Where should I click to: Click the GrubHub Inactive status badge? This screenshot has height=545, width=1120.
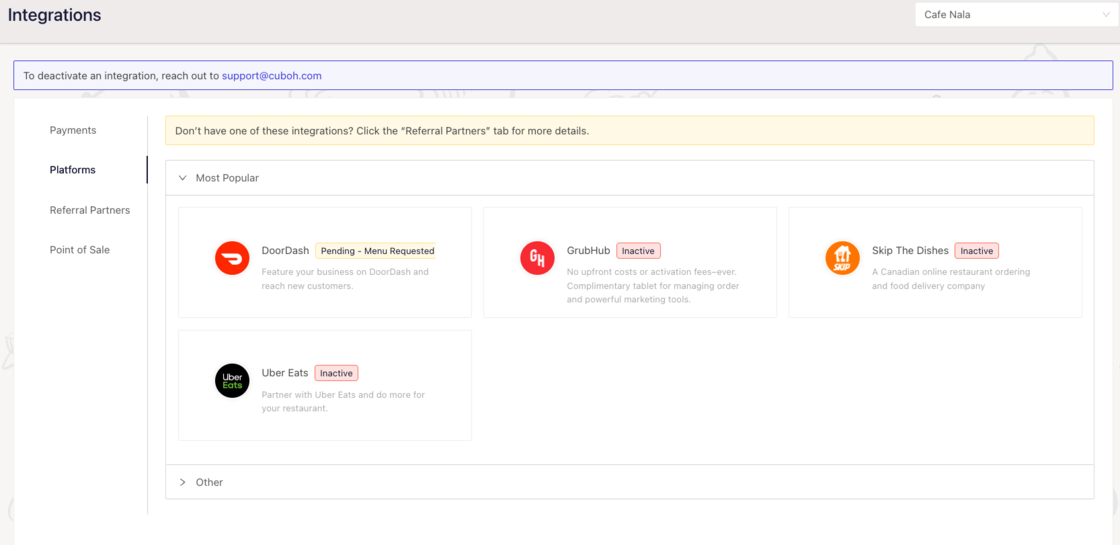[x=638, y=251]
